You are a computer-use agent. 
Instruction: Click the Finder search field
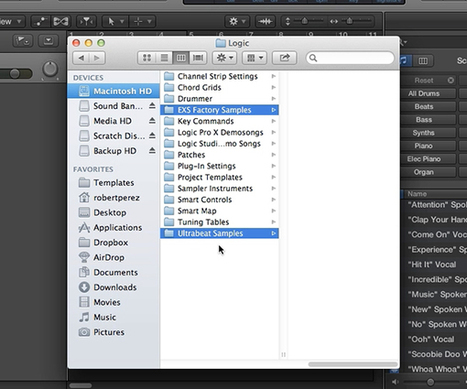pos(350,58)
